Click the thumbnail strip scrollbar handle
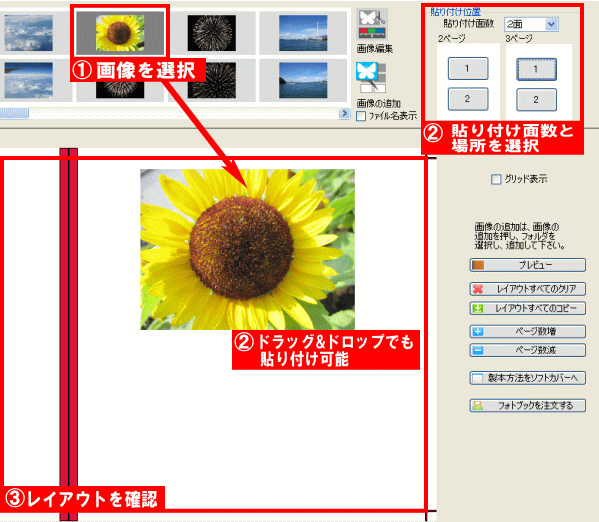 click(14, 113)
